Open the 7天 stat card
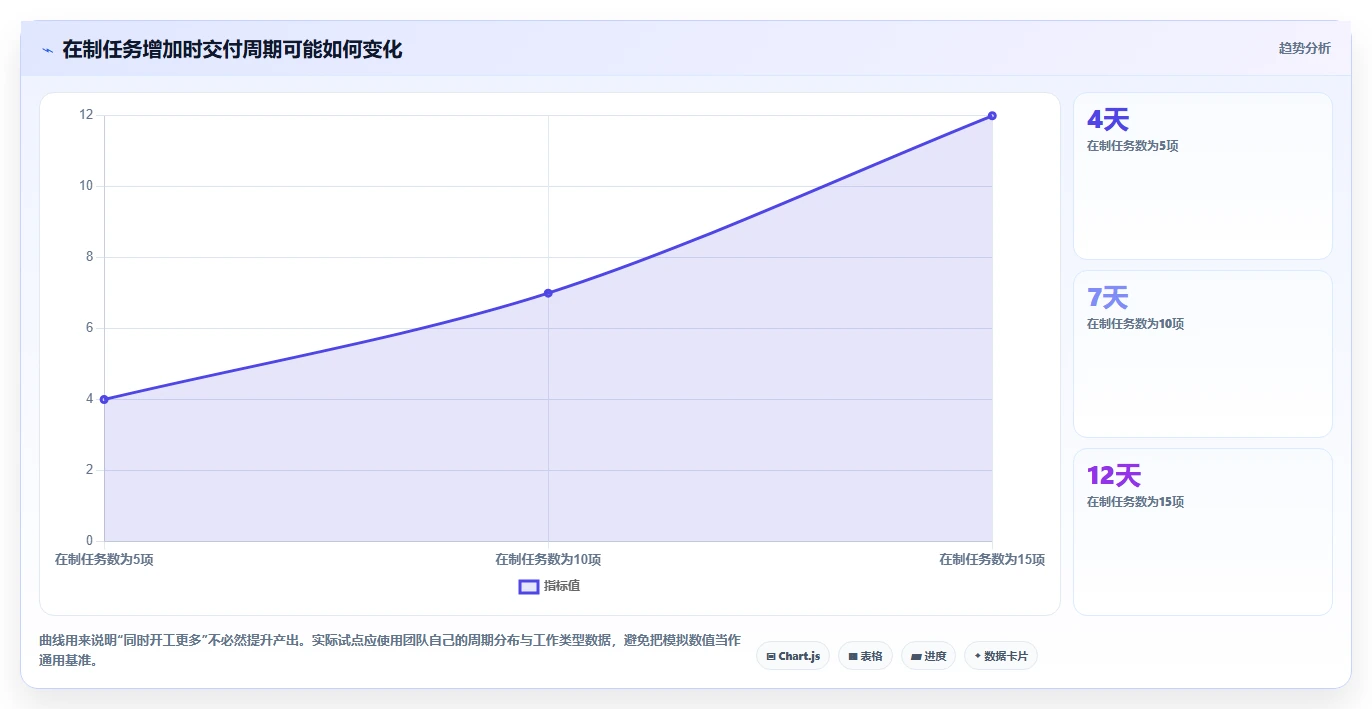This screenshot has height=709, width=1372. [1203, 354]
